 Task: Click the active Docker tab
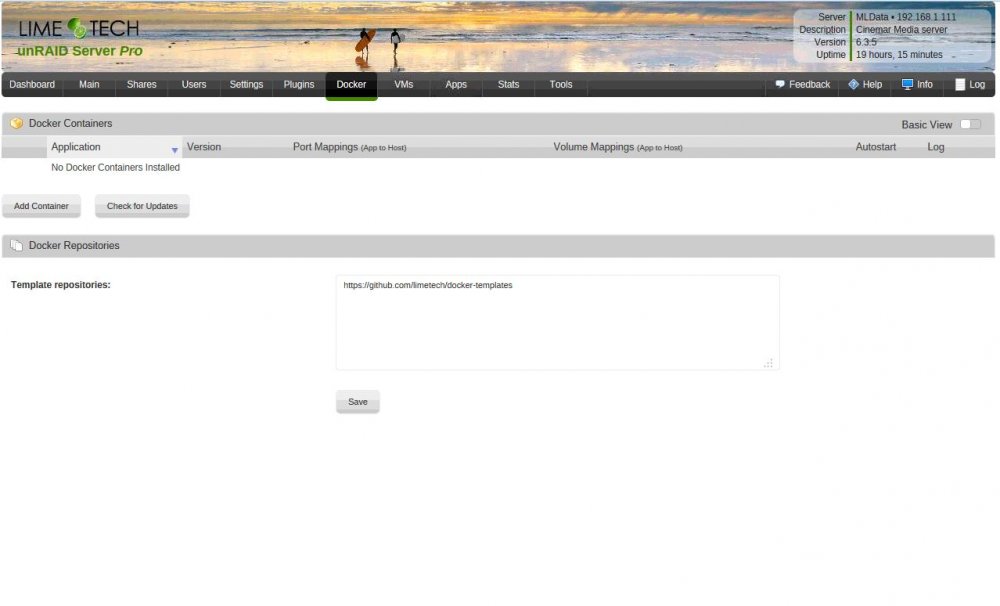click(351, 85)
